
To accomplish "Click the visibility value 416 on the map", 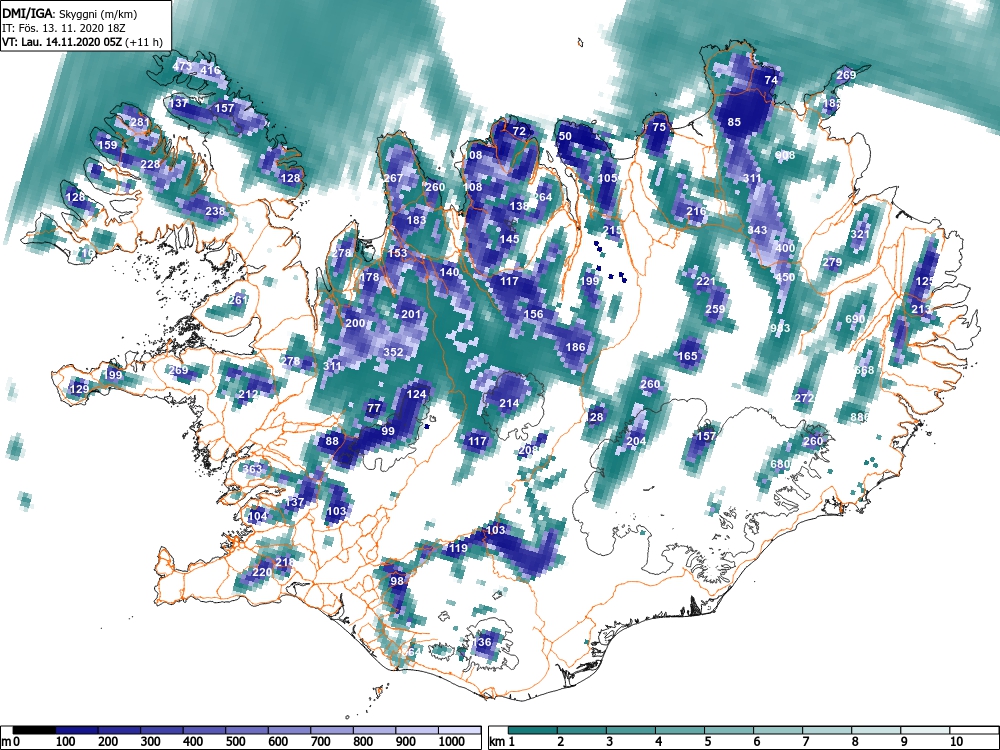I will tap(210, 70).
